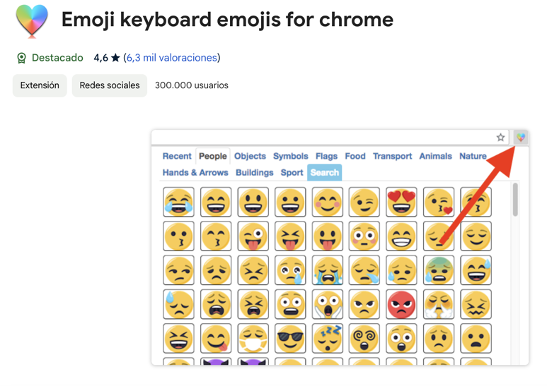Open the Buildings tab
Viewport: 548px width, 386px height.
click(x=254, y=172)
